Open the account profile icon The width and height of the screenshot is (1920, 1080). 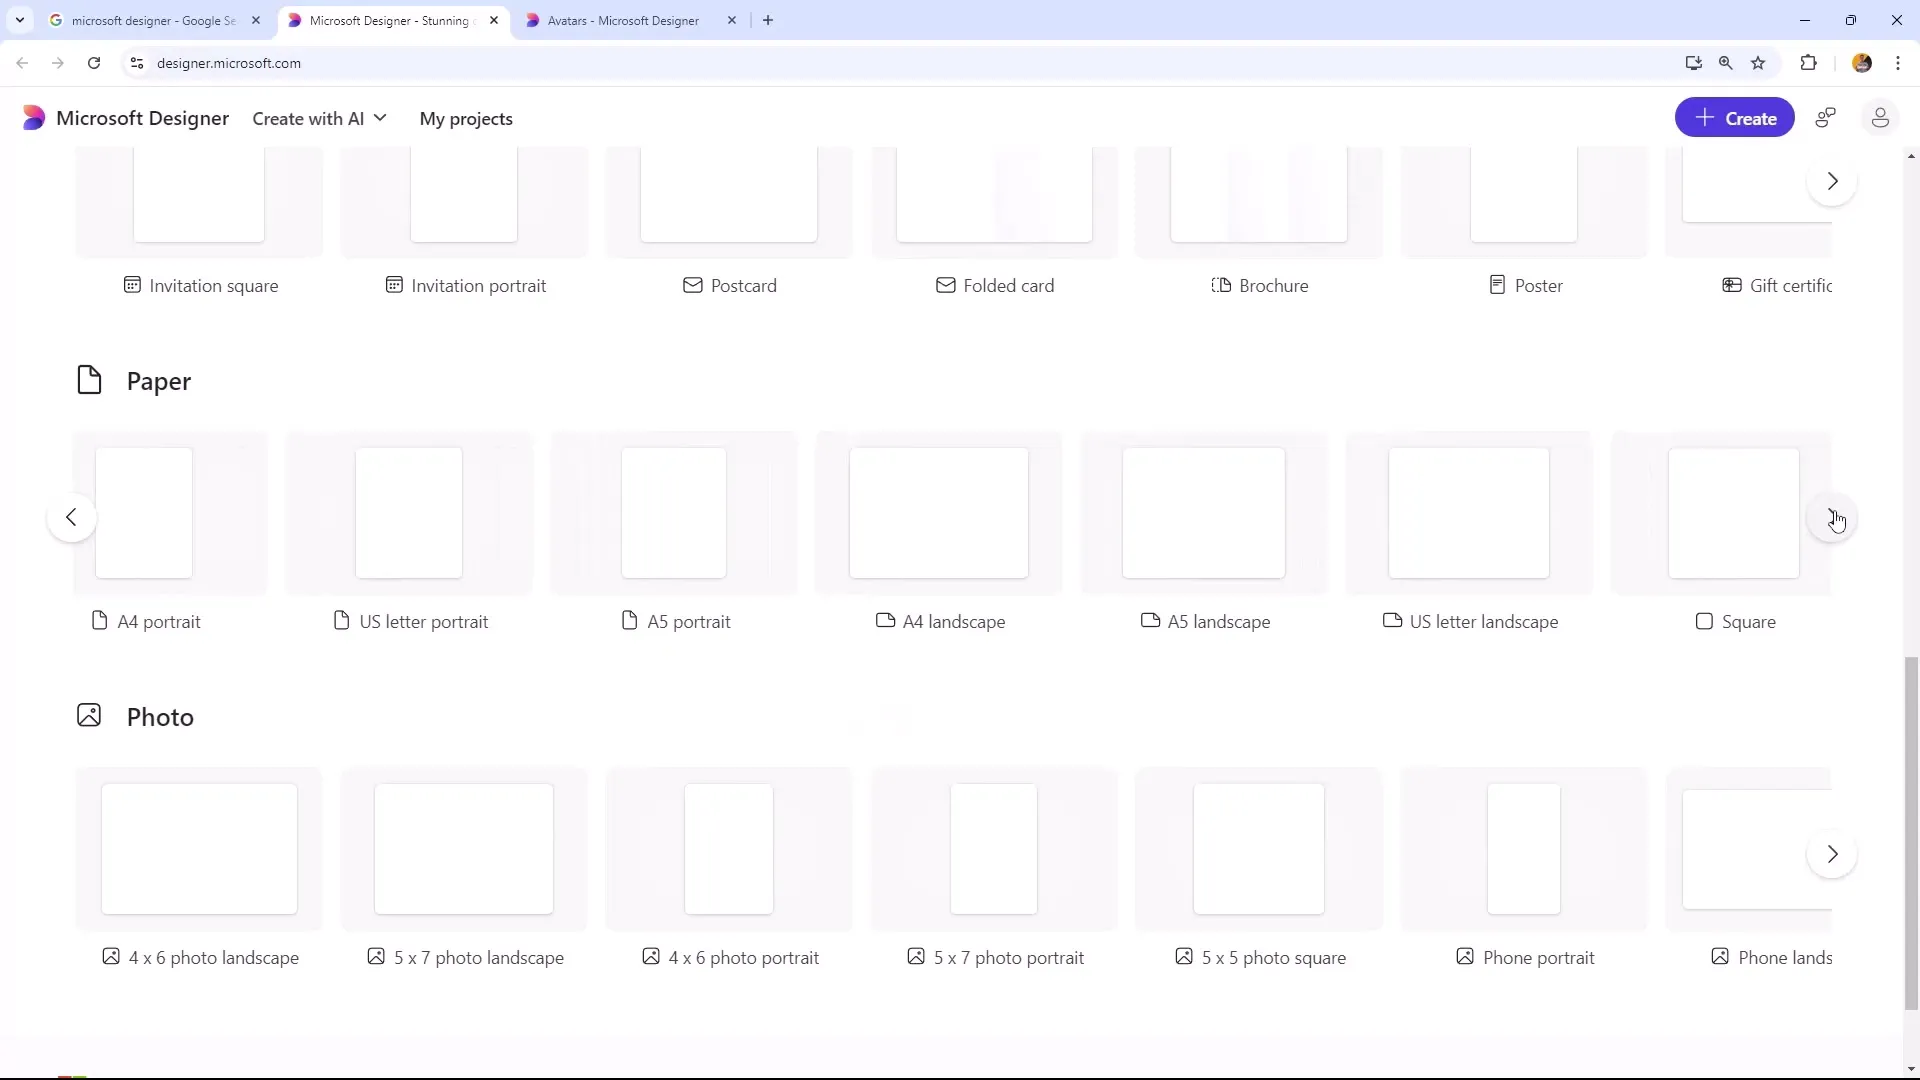point(1880,118)
